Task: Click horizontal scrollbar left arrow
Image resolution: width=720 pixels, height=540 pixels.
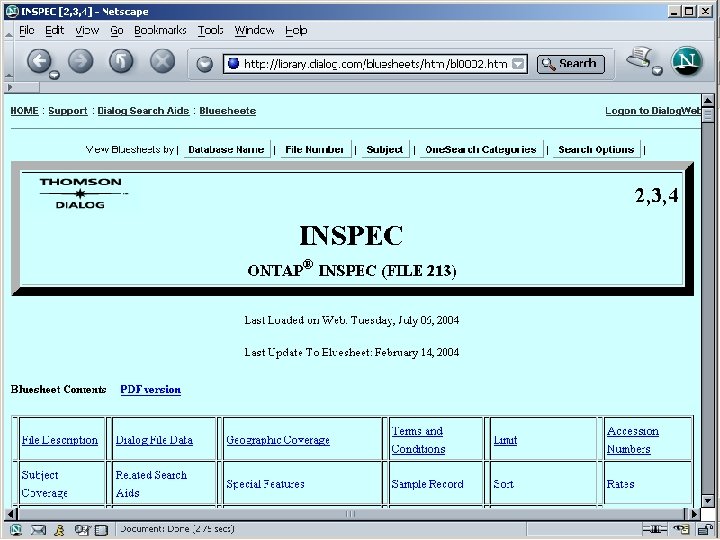Action: coord(11,513)
